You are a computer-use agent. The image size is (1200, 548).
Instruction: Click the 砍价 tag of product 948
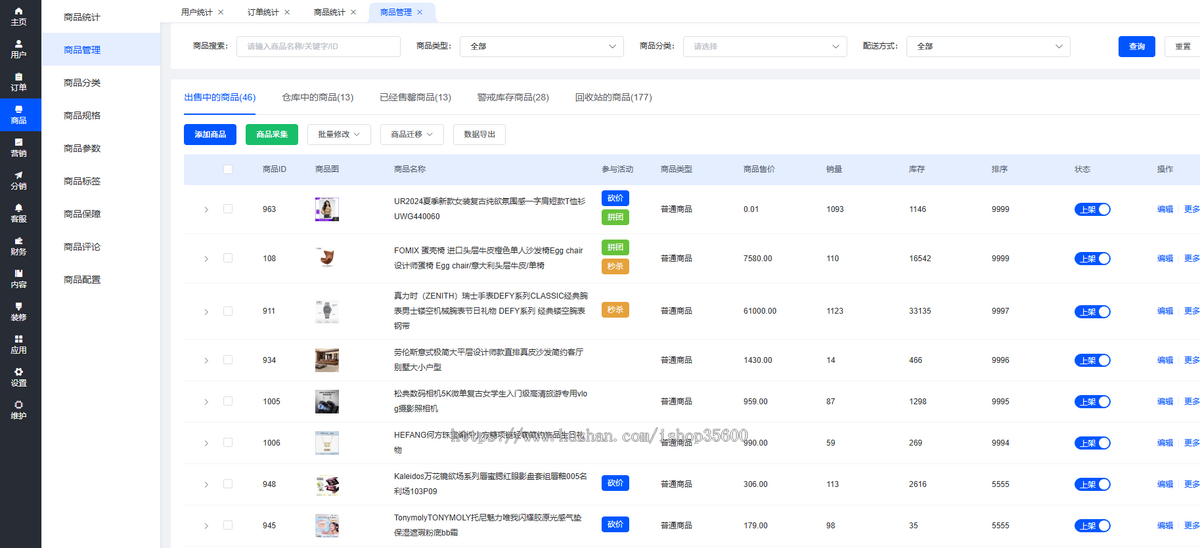pyautogui.click(x=615, y=483)
